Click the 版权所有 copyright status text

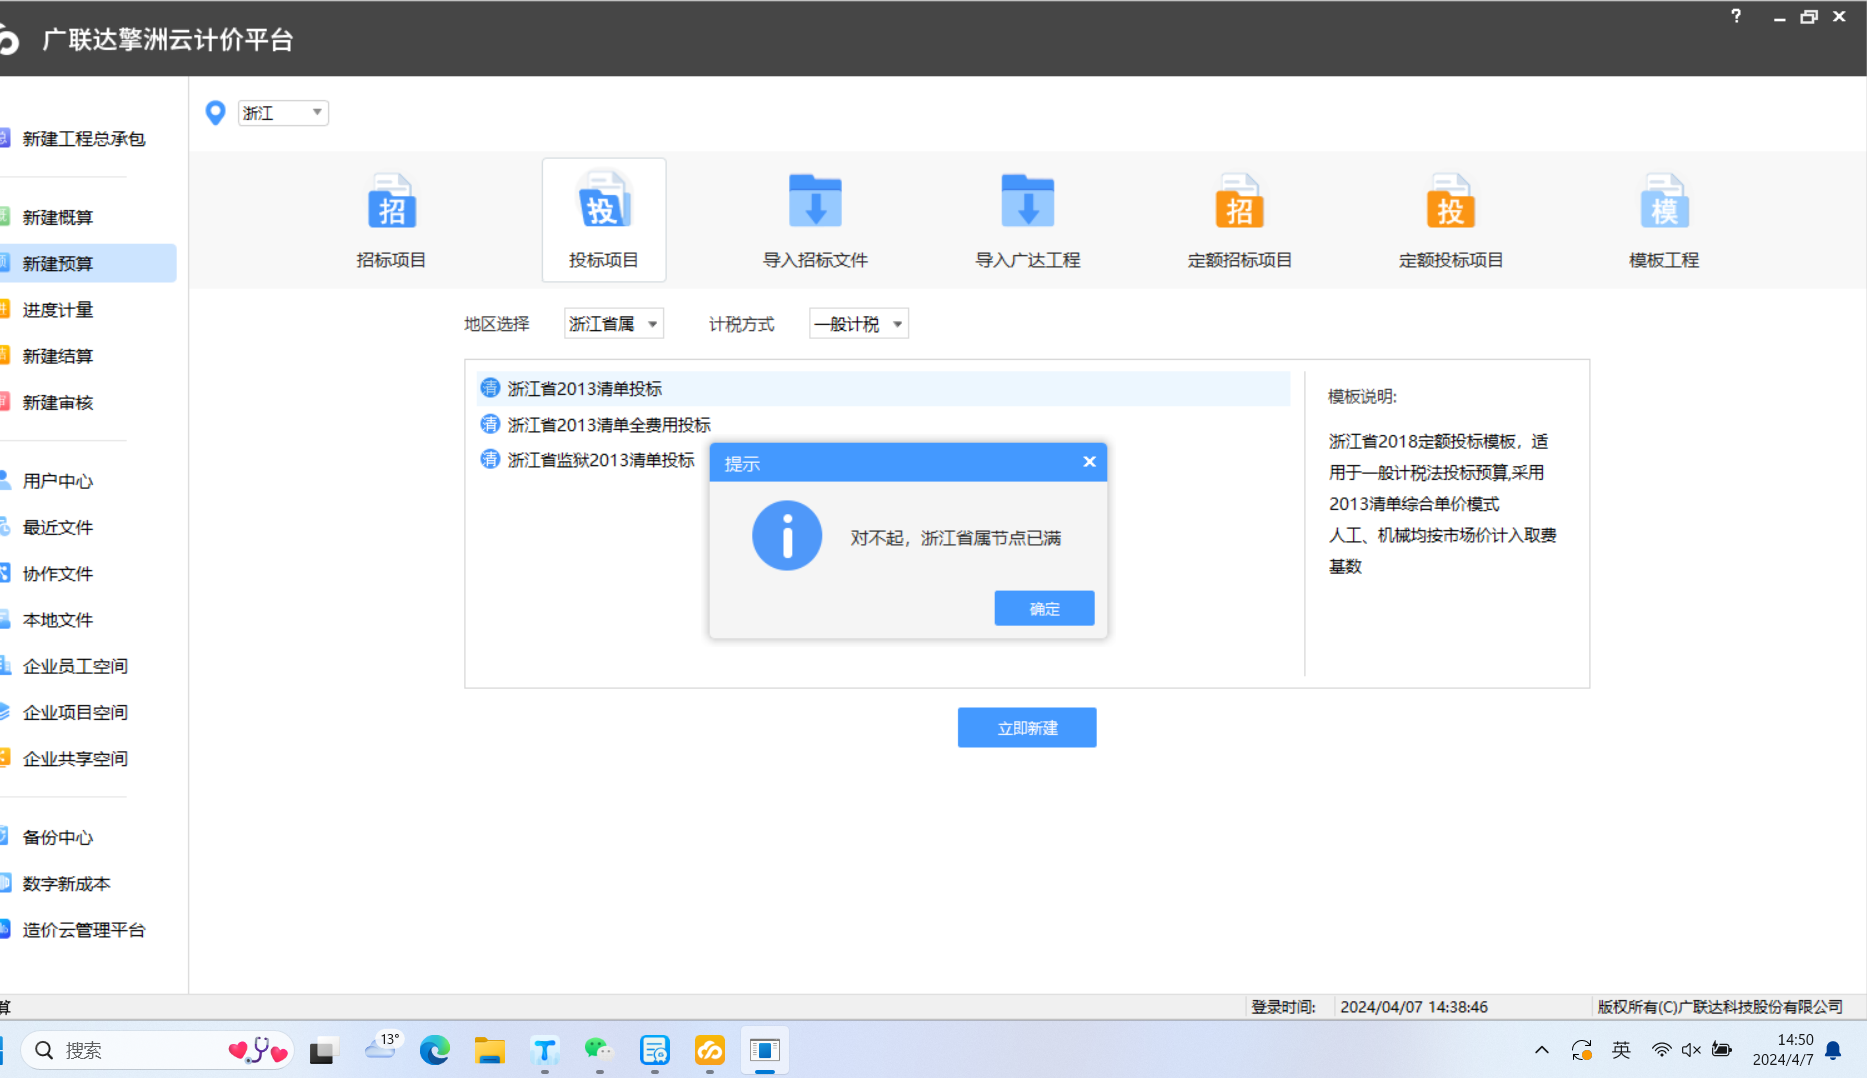point(1719,1007)
